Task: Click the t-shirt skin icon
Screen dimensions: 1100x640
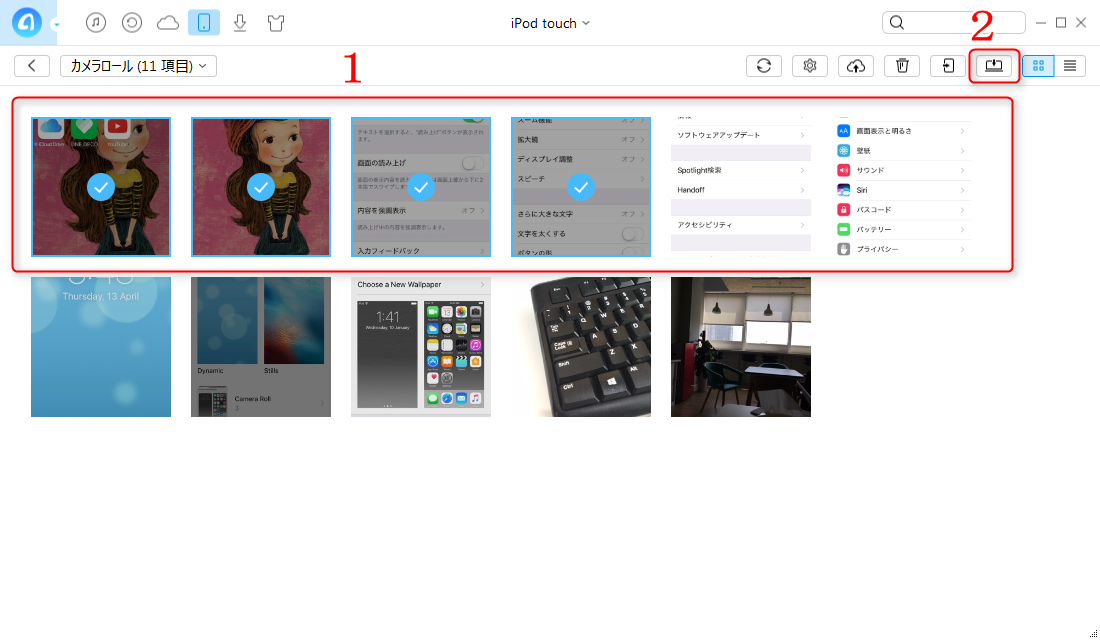Action: click(x=276, y=23)
